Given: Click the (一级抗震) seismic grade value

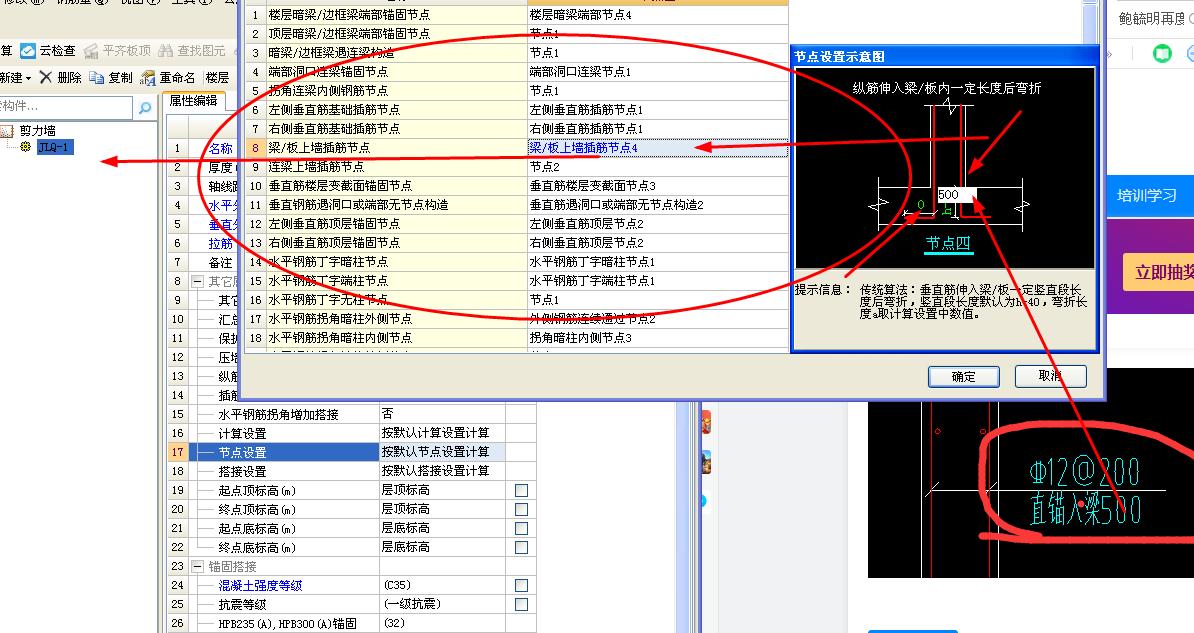Looking at the screenshot, I should coord(442,605).
